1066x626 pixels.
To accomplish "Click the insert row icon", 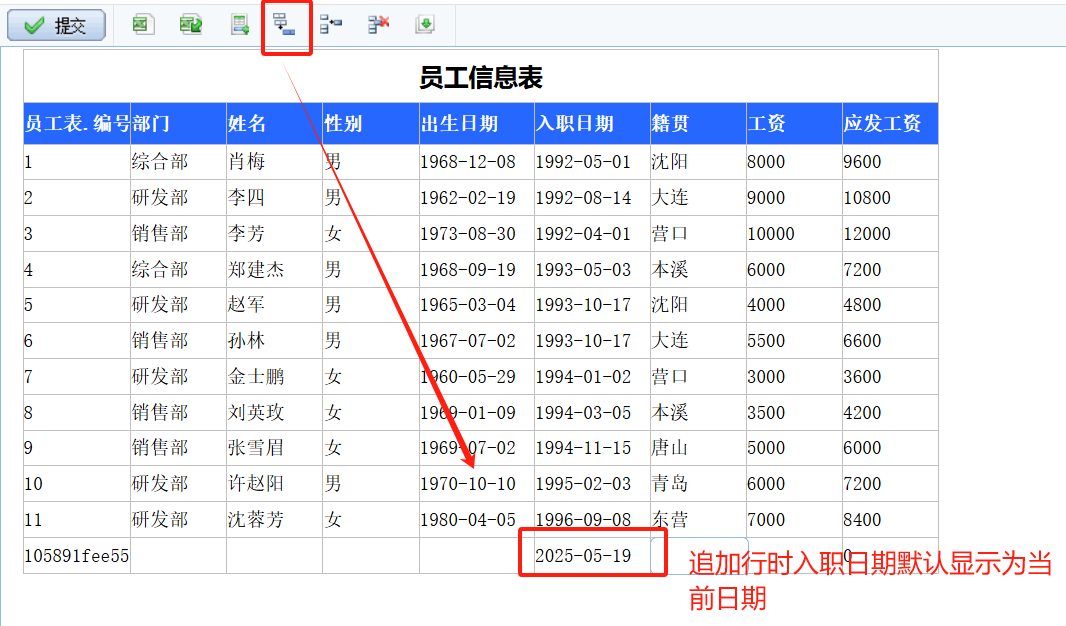I will click(x=331, y=25).
